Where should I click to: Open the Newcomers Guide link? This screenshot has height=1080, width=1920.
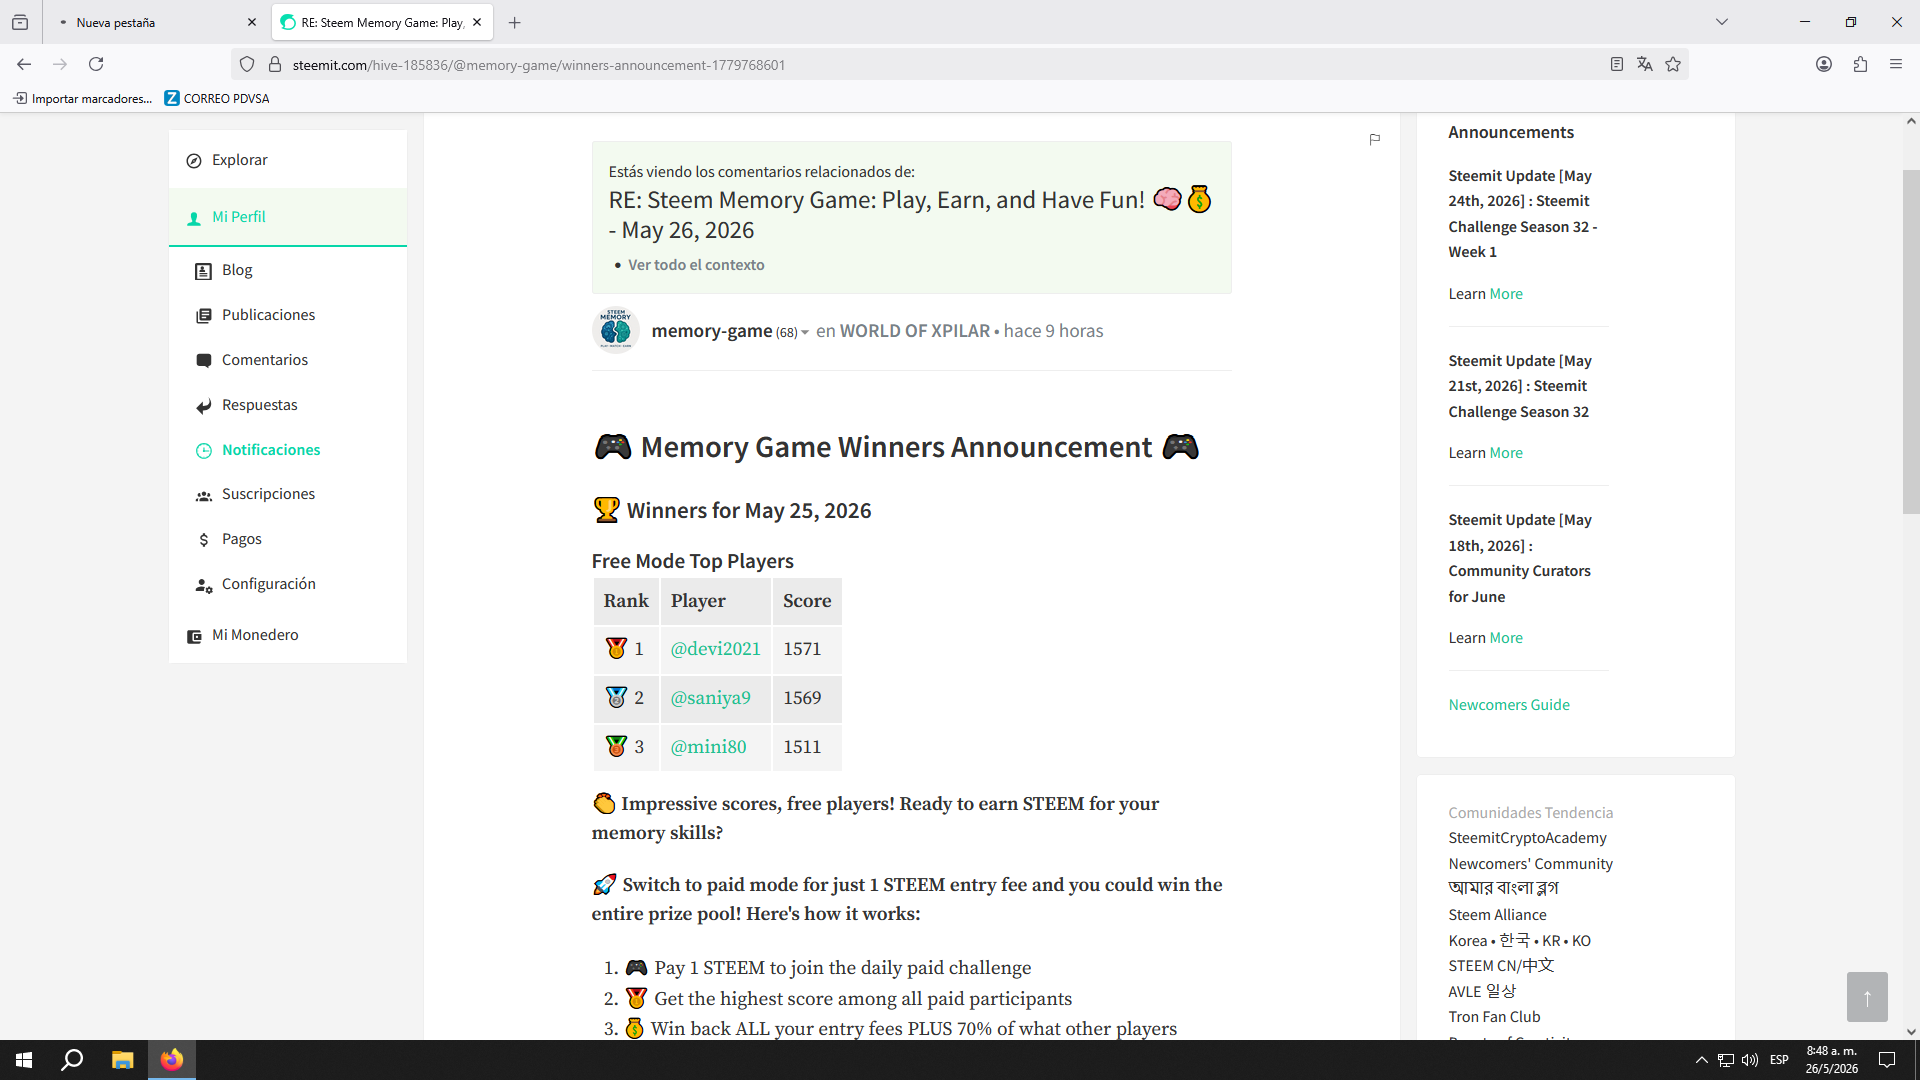(1509, 705)
